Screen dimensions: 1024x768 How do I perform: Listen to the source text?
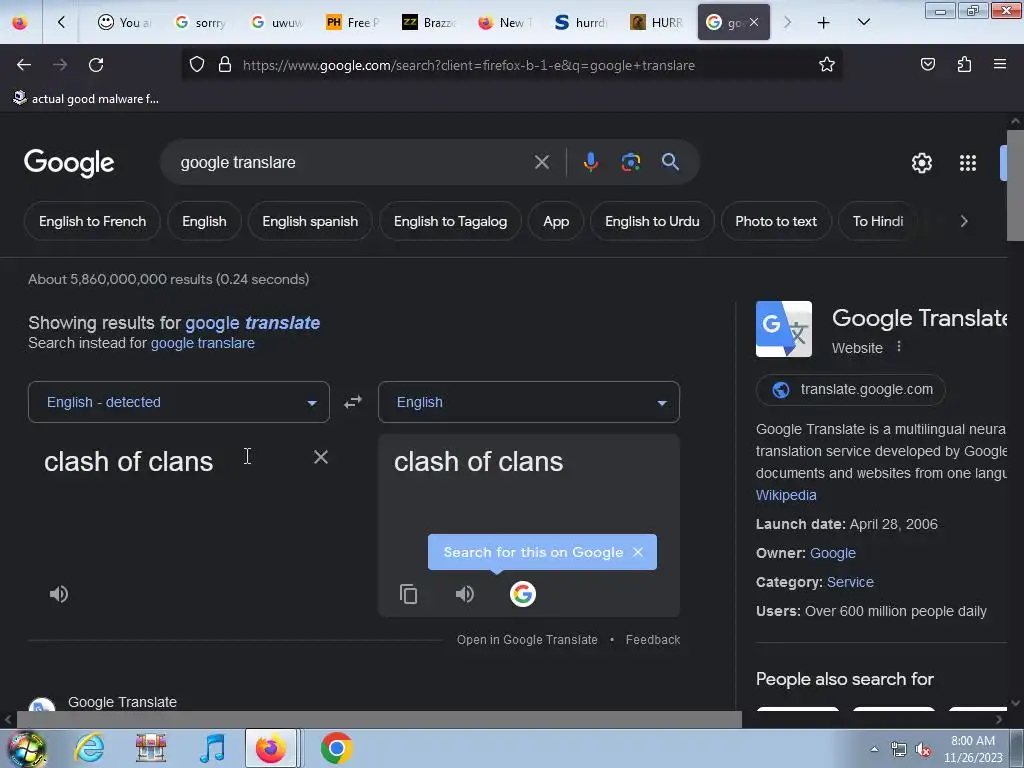tap(59, 594)
